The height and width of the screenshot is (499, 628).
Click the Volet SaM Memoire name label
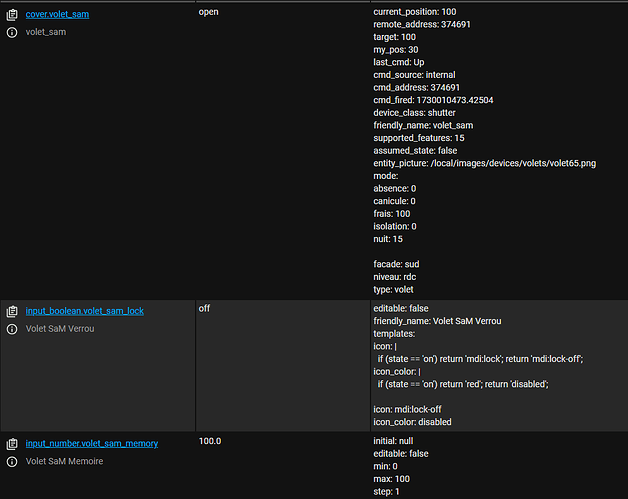tap(64, 461)
